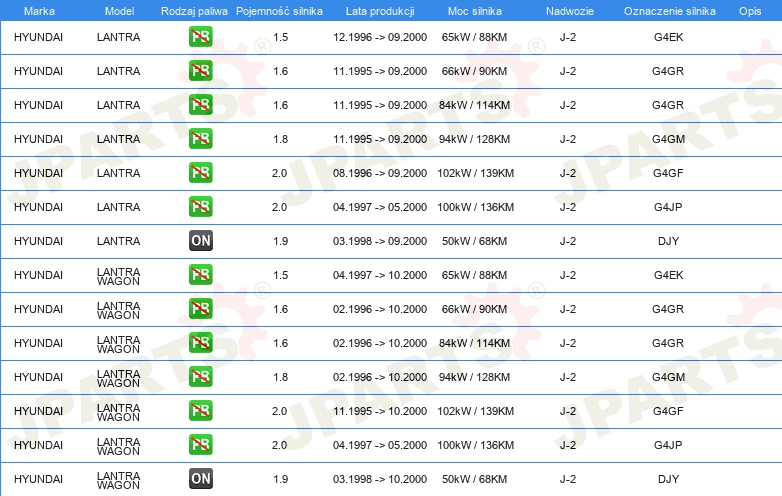This screenshot has height=496, width=782.
Task: Click the Rodzaj paliwa column header
Action: pos(194,11)
